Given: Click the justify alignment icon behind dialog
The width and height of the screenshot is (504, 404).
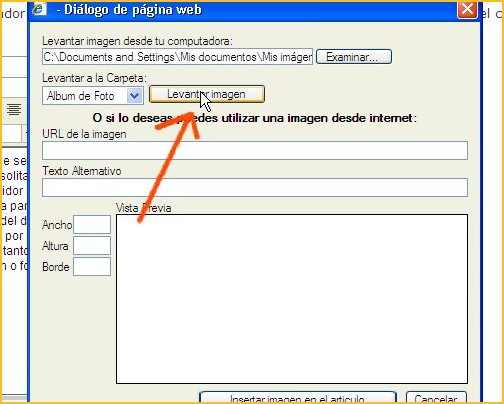Looking at the screenshot, I should (x=14, y=109).
